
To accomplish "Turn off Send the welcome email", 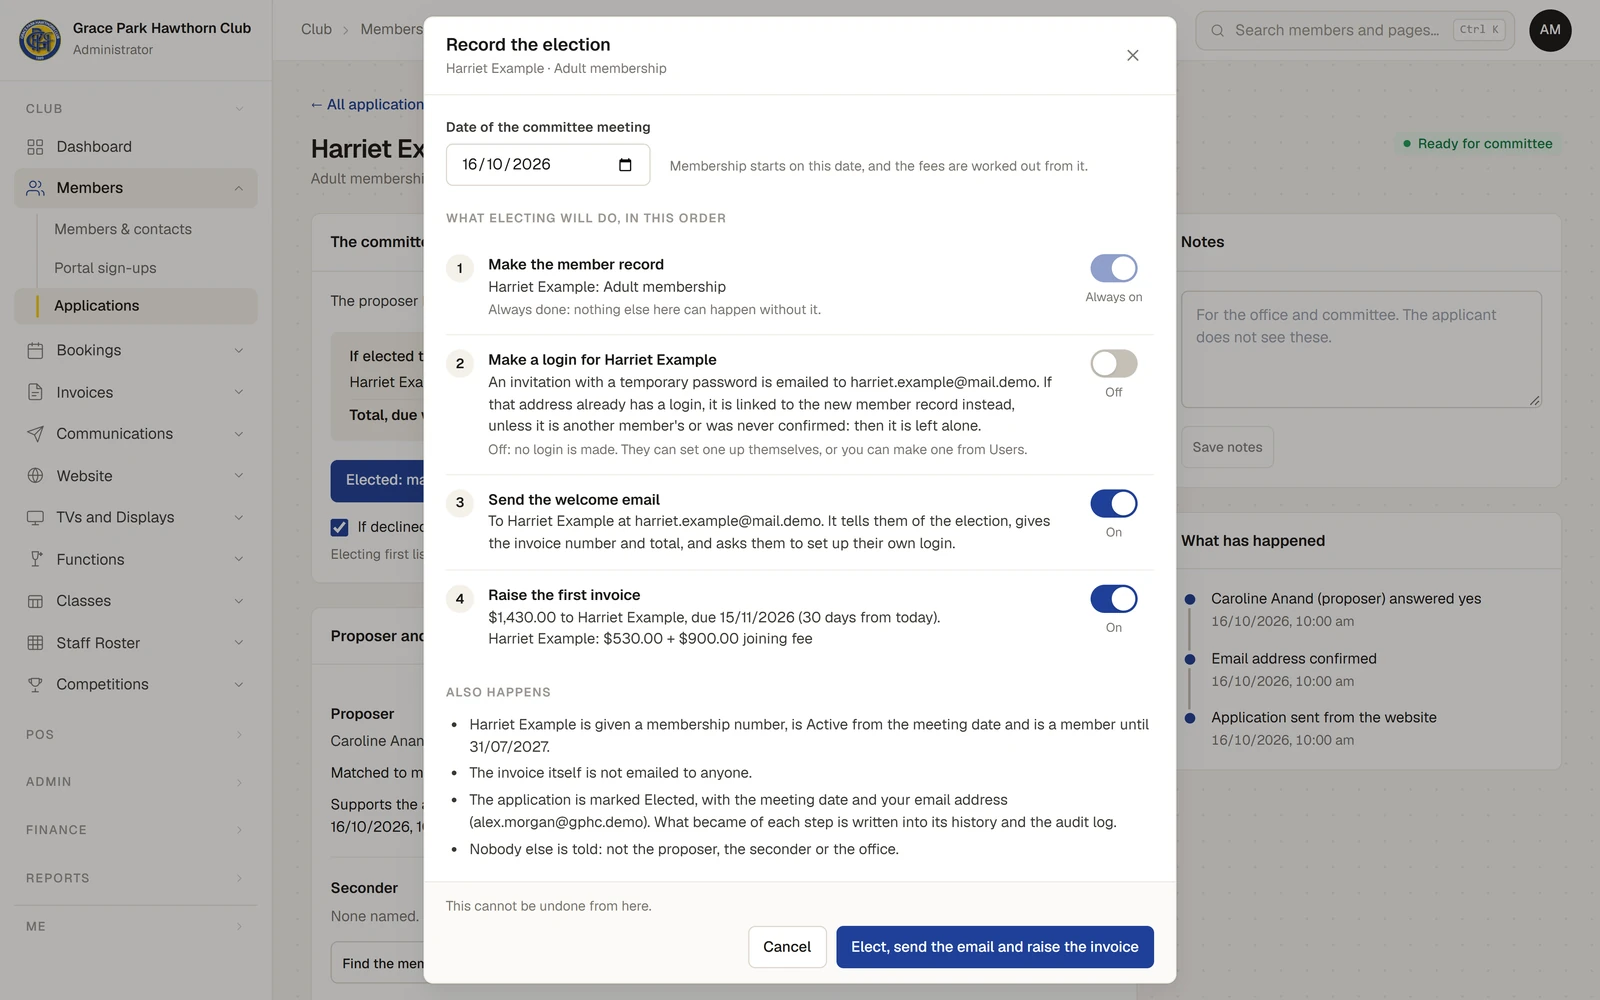I will [1113, 503].
